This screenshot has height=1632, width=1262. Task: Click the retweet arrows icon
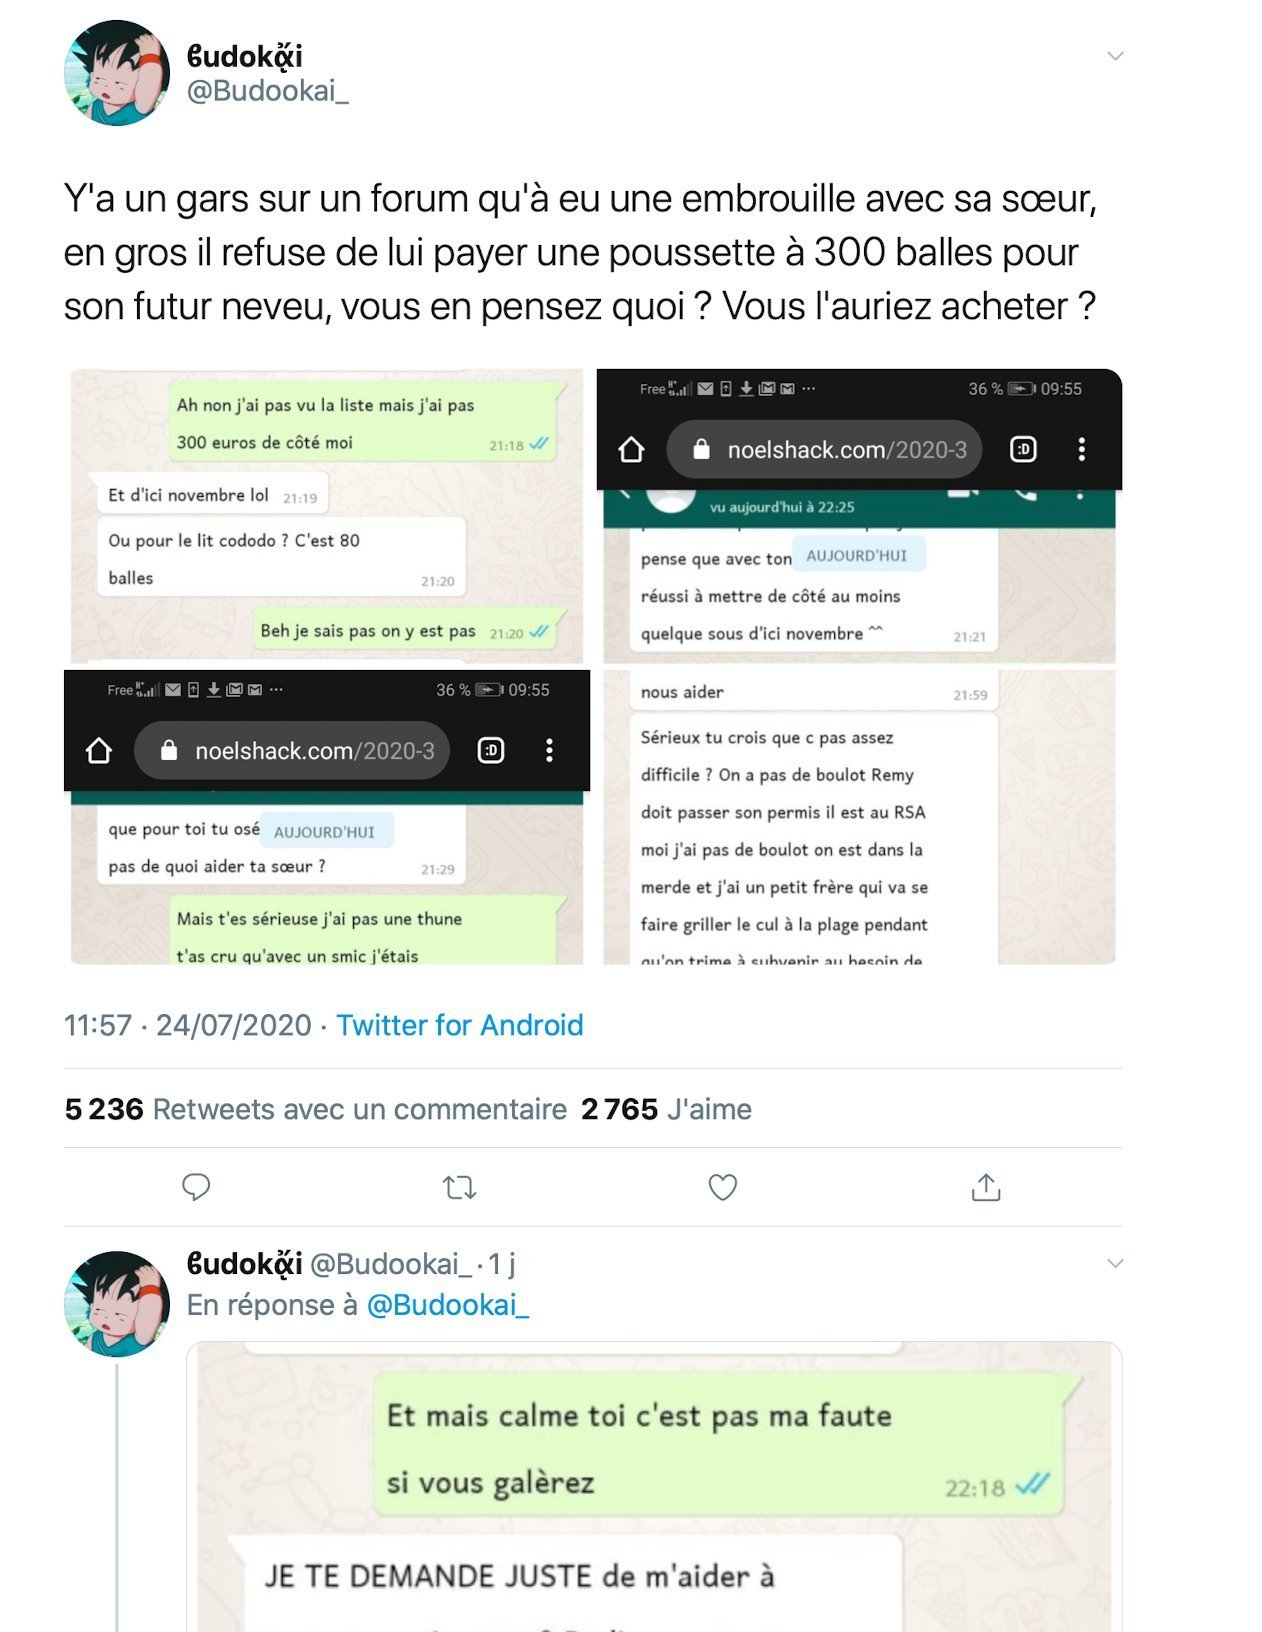pyautogui.click(x=459, y=1187)
